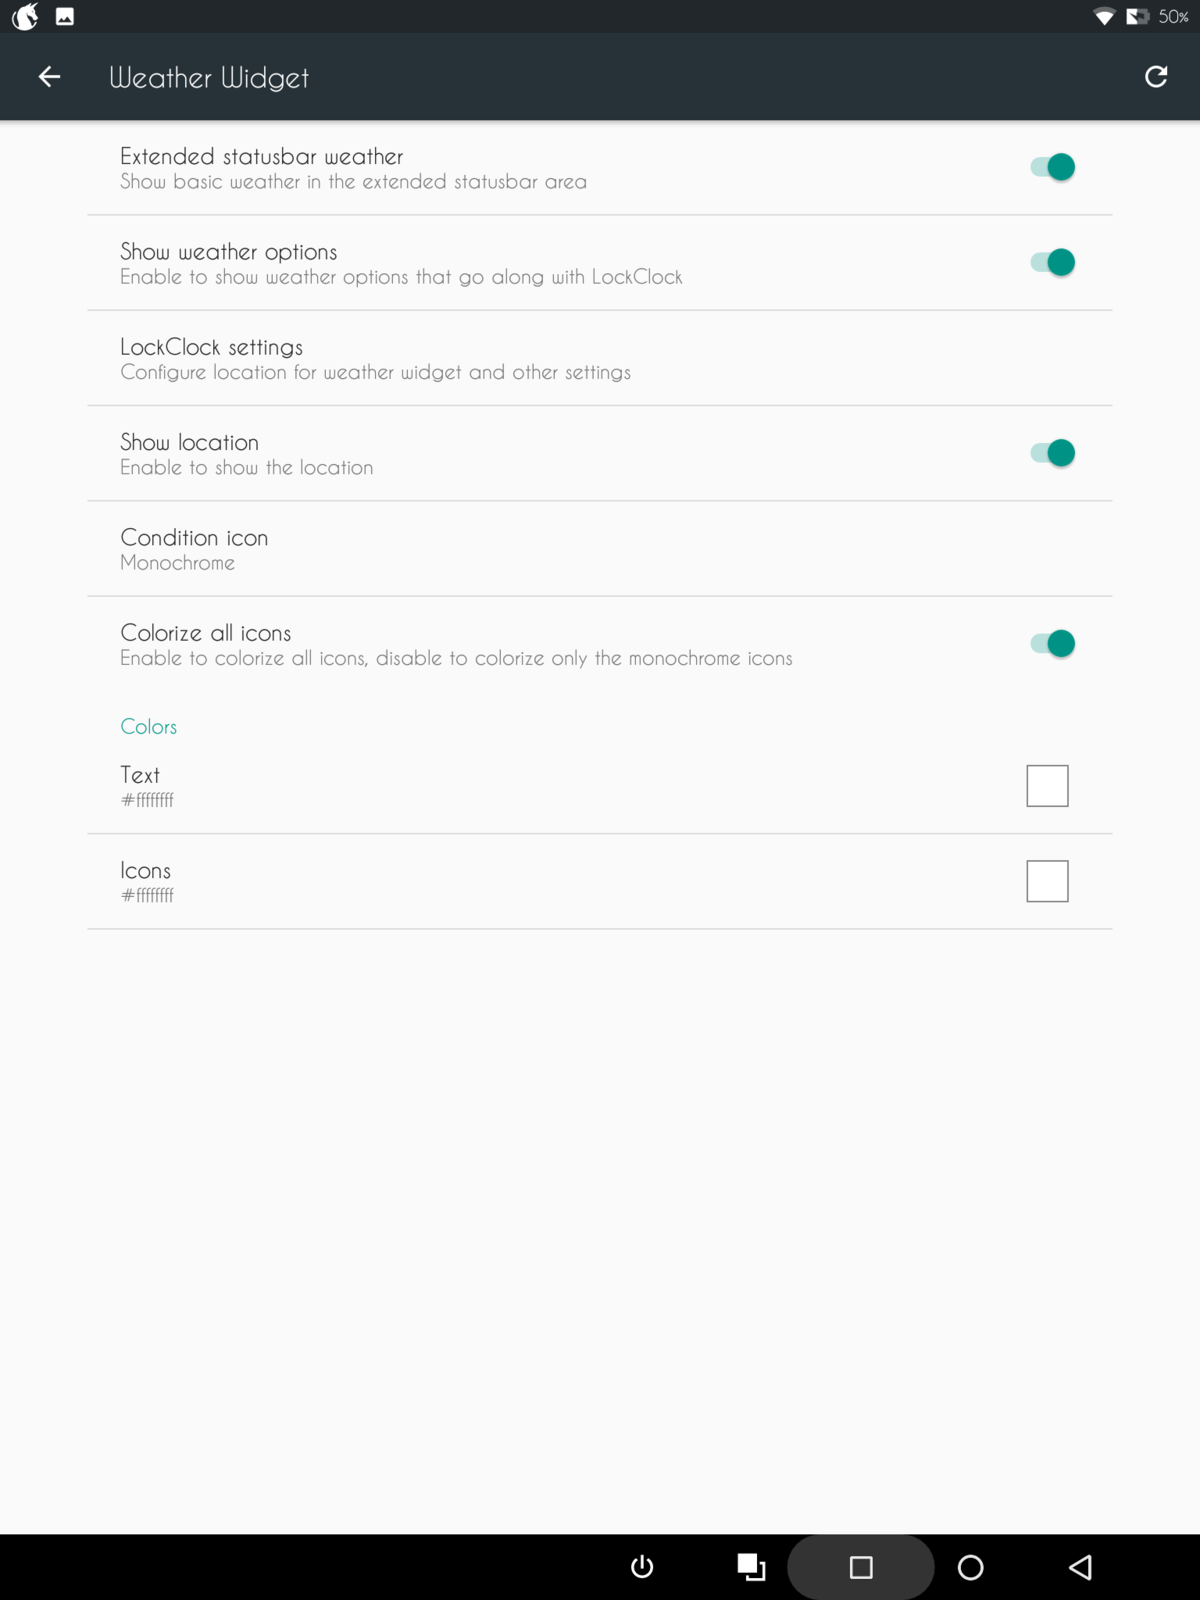Tap the screenshot icon in navigation bar
The width and height of the screenshot is (1200, 1600).
pyautogui.click(x=751, y=1566)
